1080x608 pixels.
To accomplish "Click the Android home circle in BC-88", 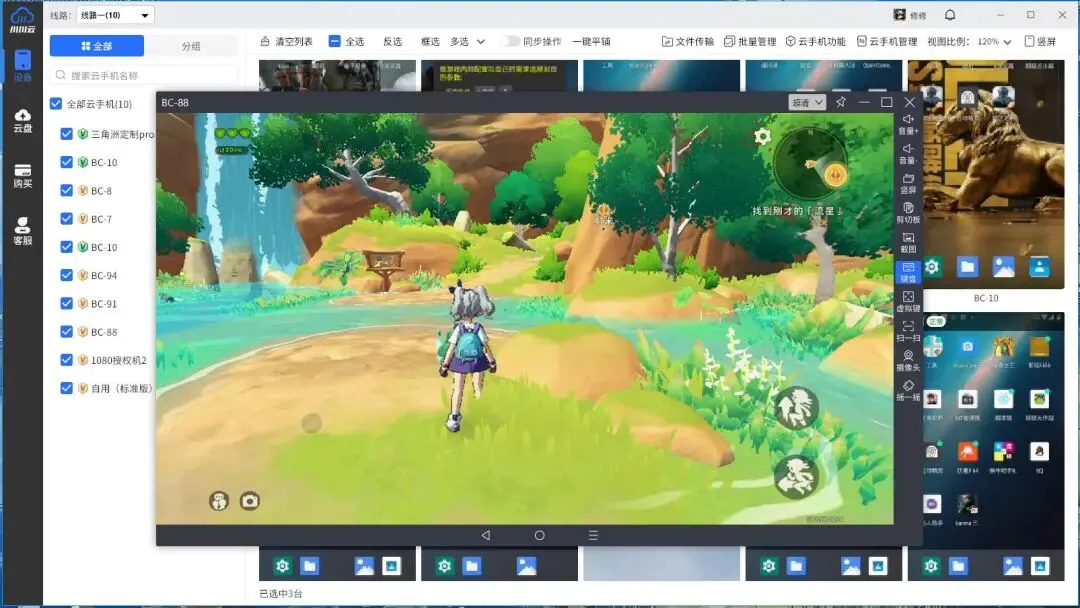I will (539, 535).
